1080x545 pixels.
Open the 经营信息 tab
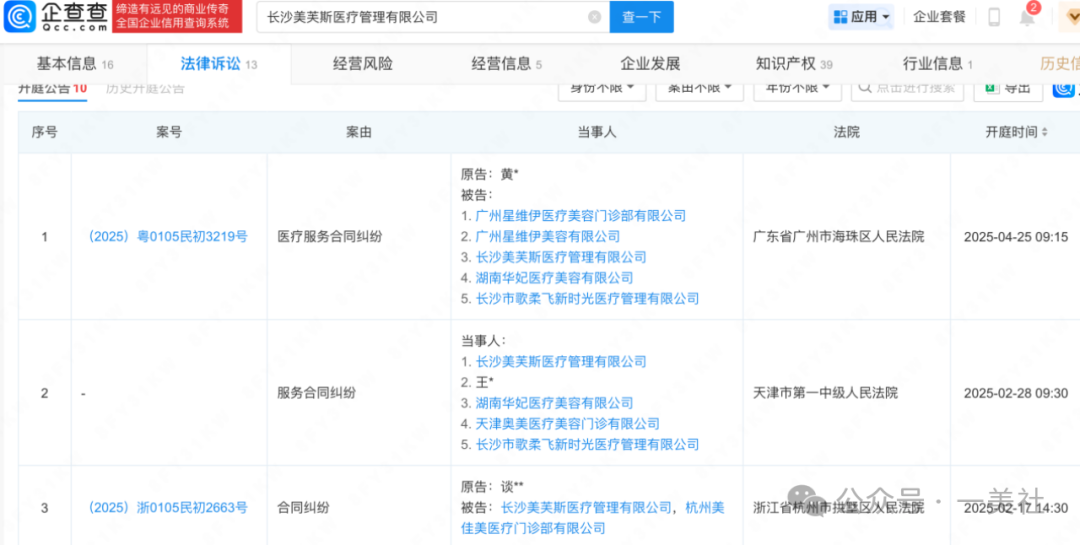[506, 64]
